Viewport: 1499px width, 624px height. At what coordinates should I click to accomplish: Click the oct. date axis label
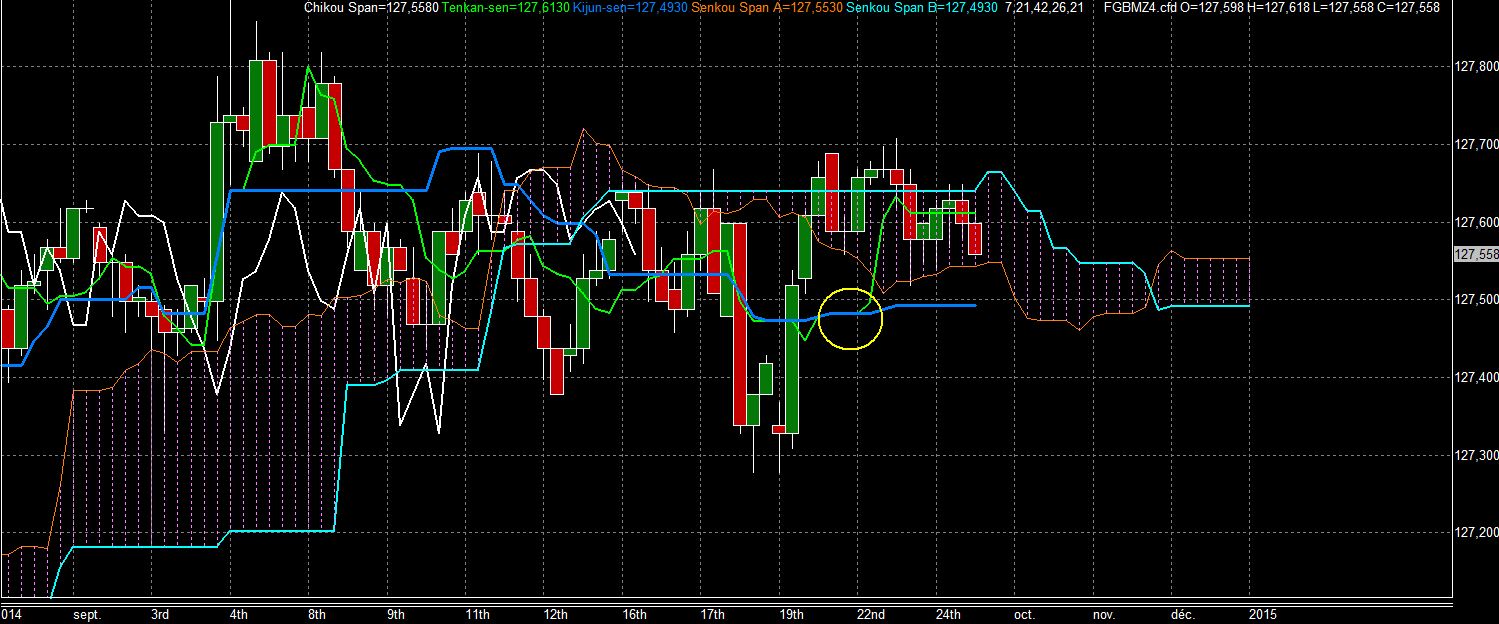1024,613
